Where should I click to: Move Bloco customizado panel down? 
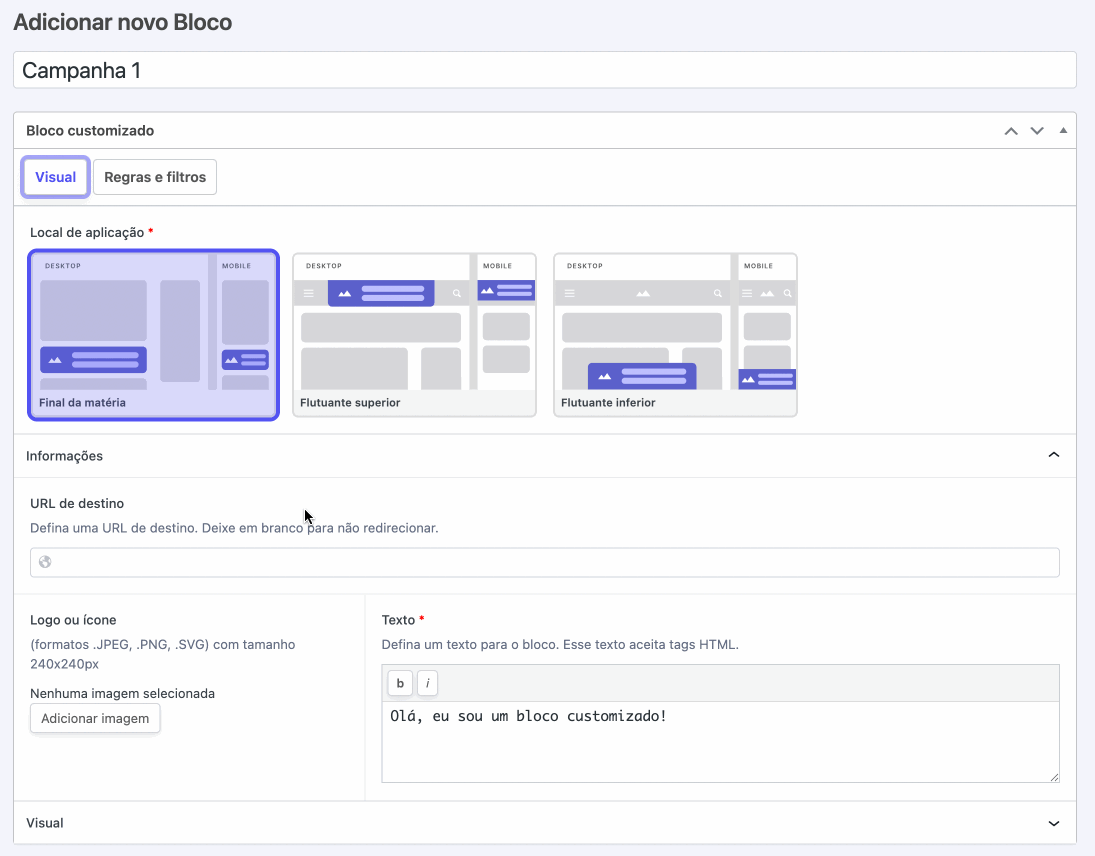(1037, 131)
